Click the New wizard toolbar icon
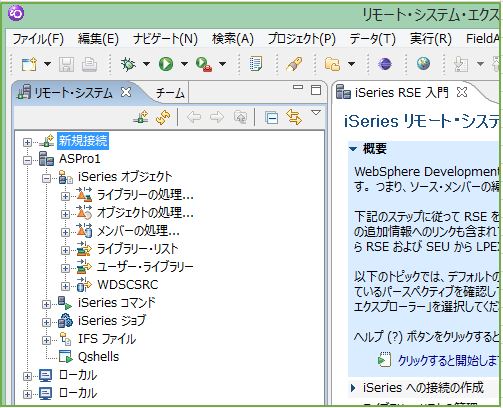The width and height of the screenshot is (503, 408). click(29, 64)
